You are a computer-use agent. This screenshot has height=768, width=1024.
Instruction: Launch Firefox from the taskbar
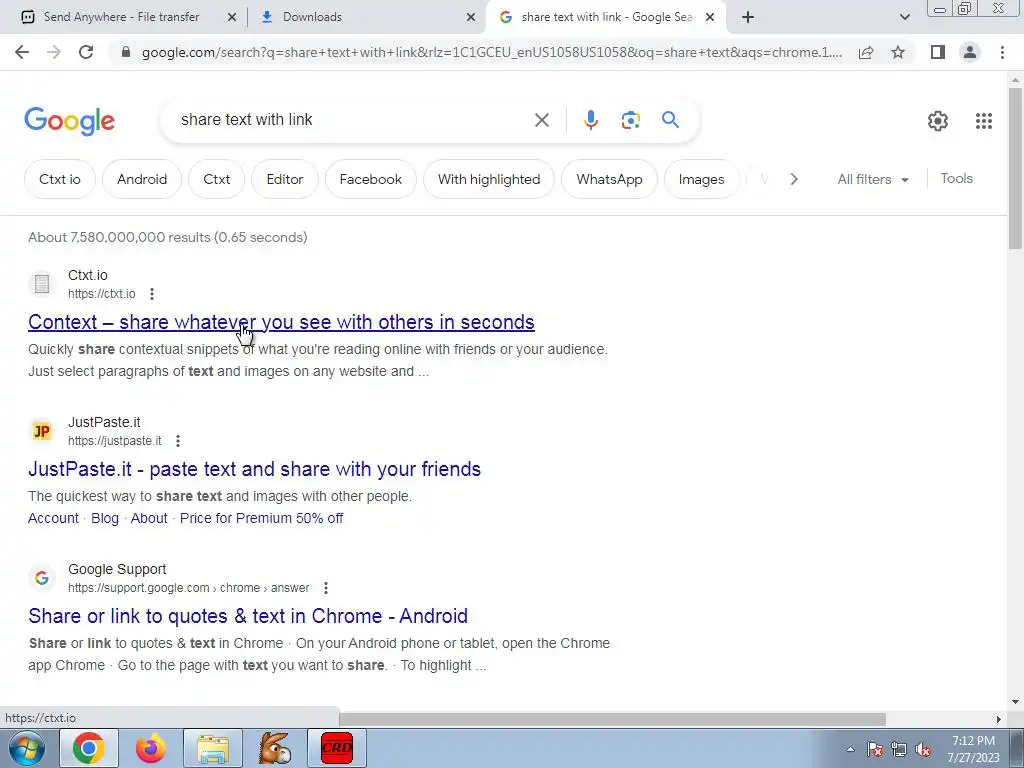(x=151, y=748)
